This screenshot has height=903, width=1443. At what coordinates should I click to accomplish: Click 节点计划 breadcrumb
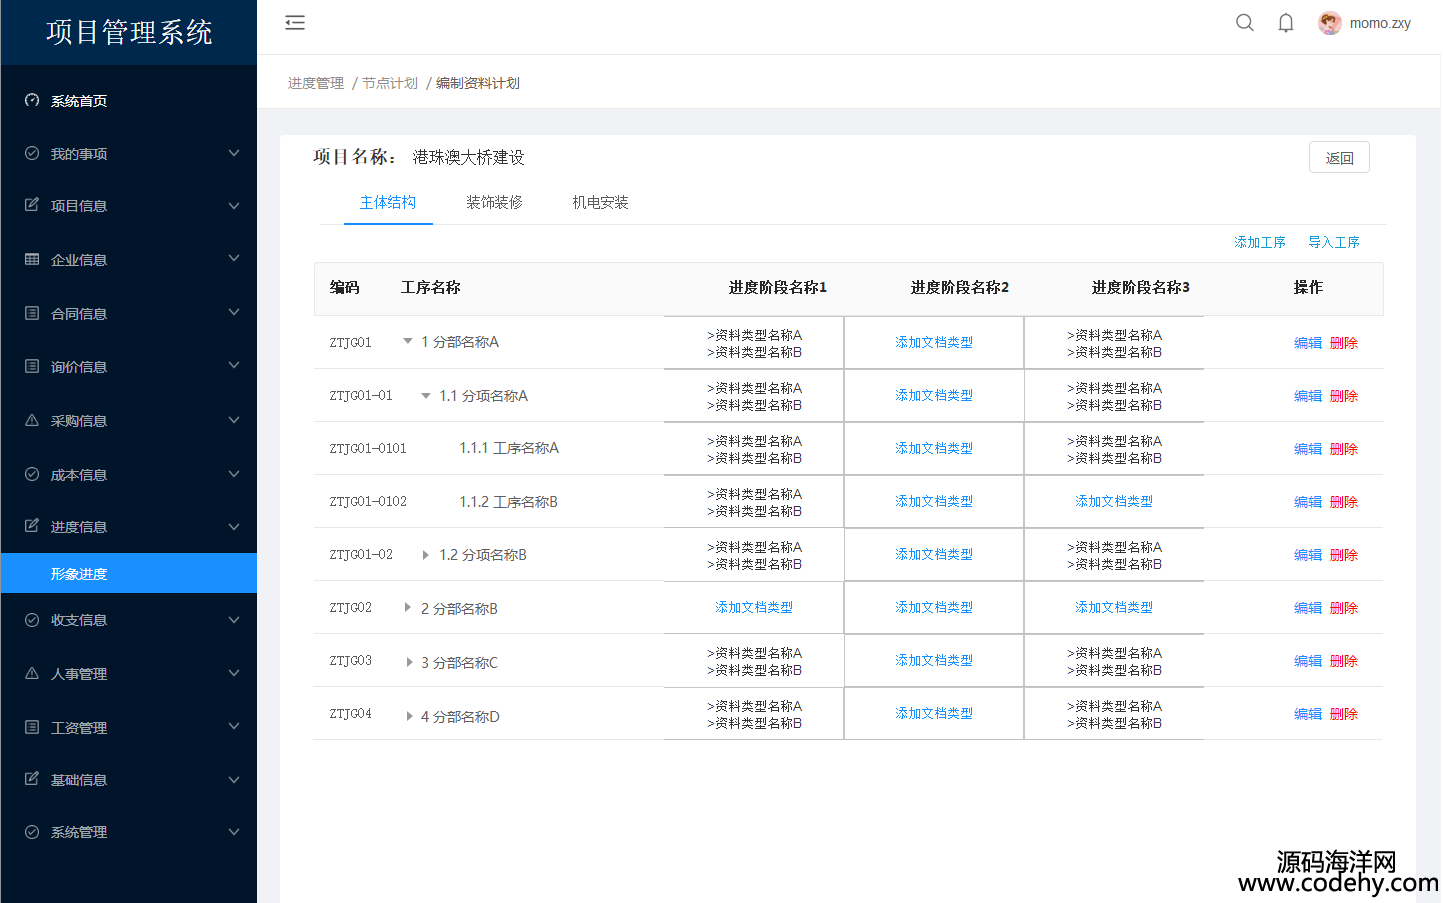coord(390,83)
